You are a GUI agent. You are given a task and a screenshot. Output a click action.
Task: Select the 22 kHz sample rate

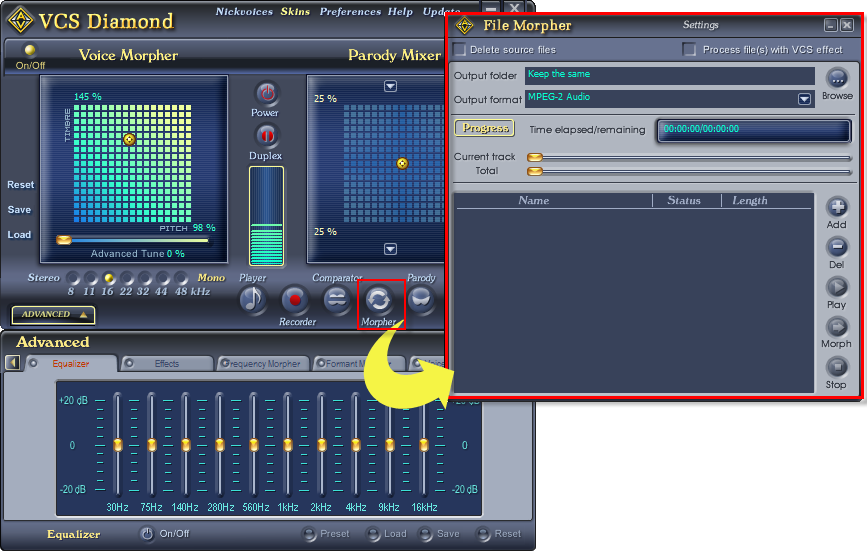pos(127,277)
